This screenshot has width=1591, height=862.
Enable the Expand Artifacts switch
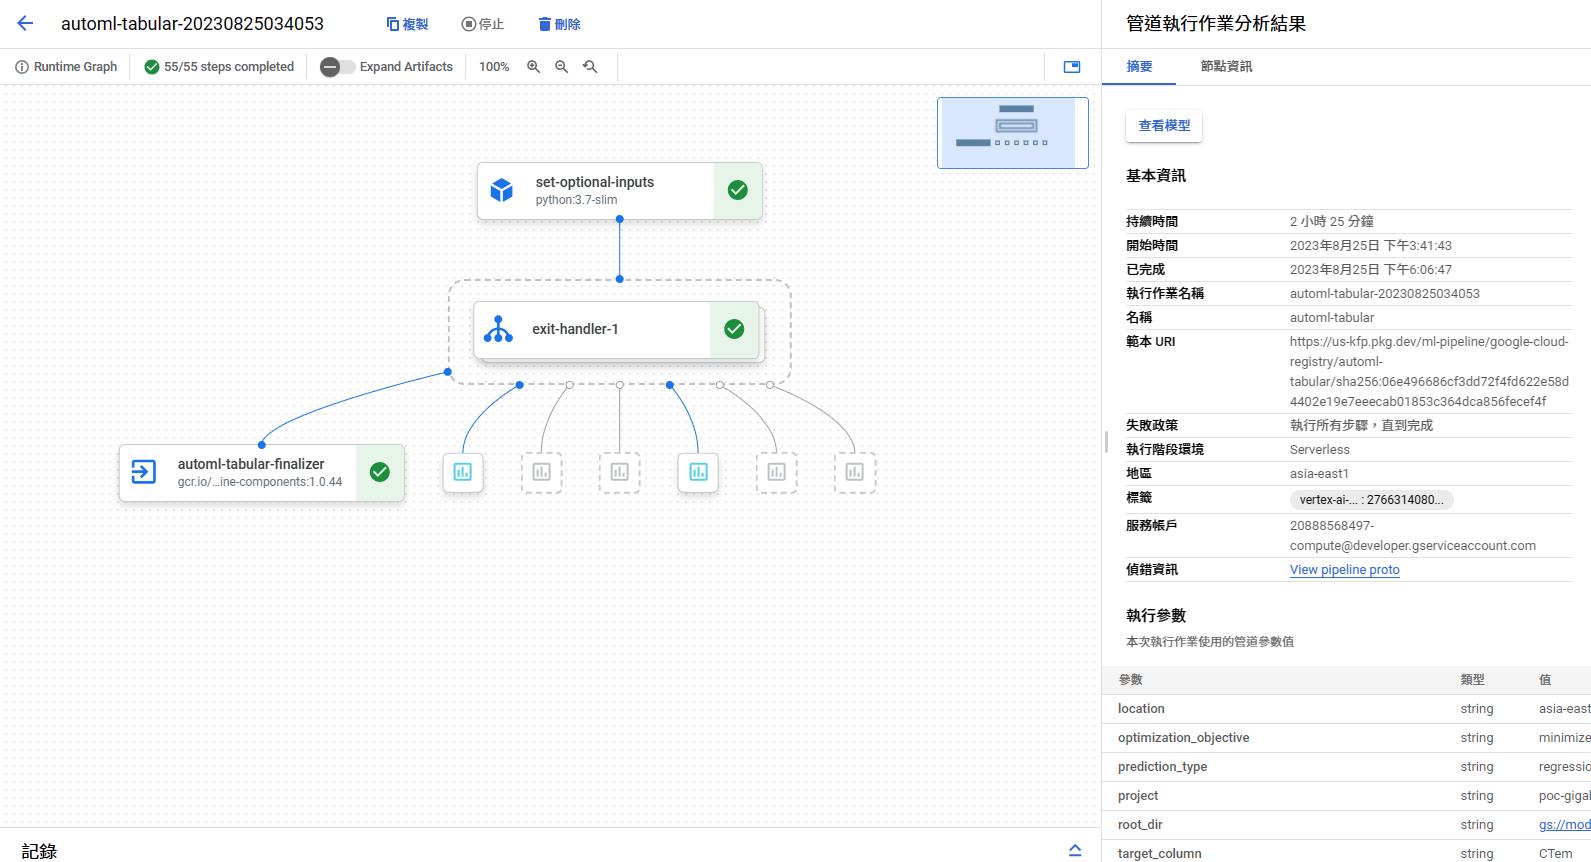pos(337,67)
